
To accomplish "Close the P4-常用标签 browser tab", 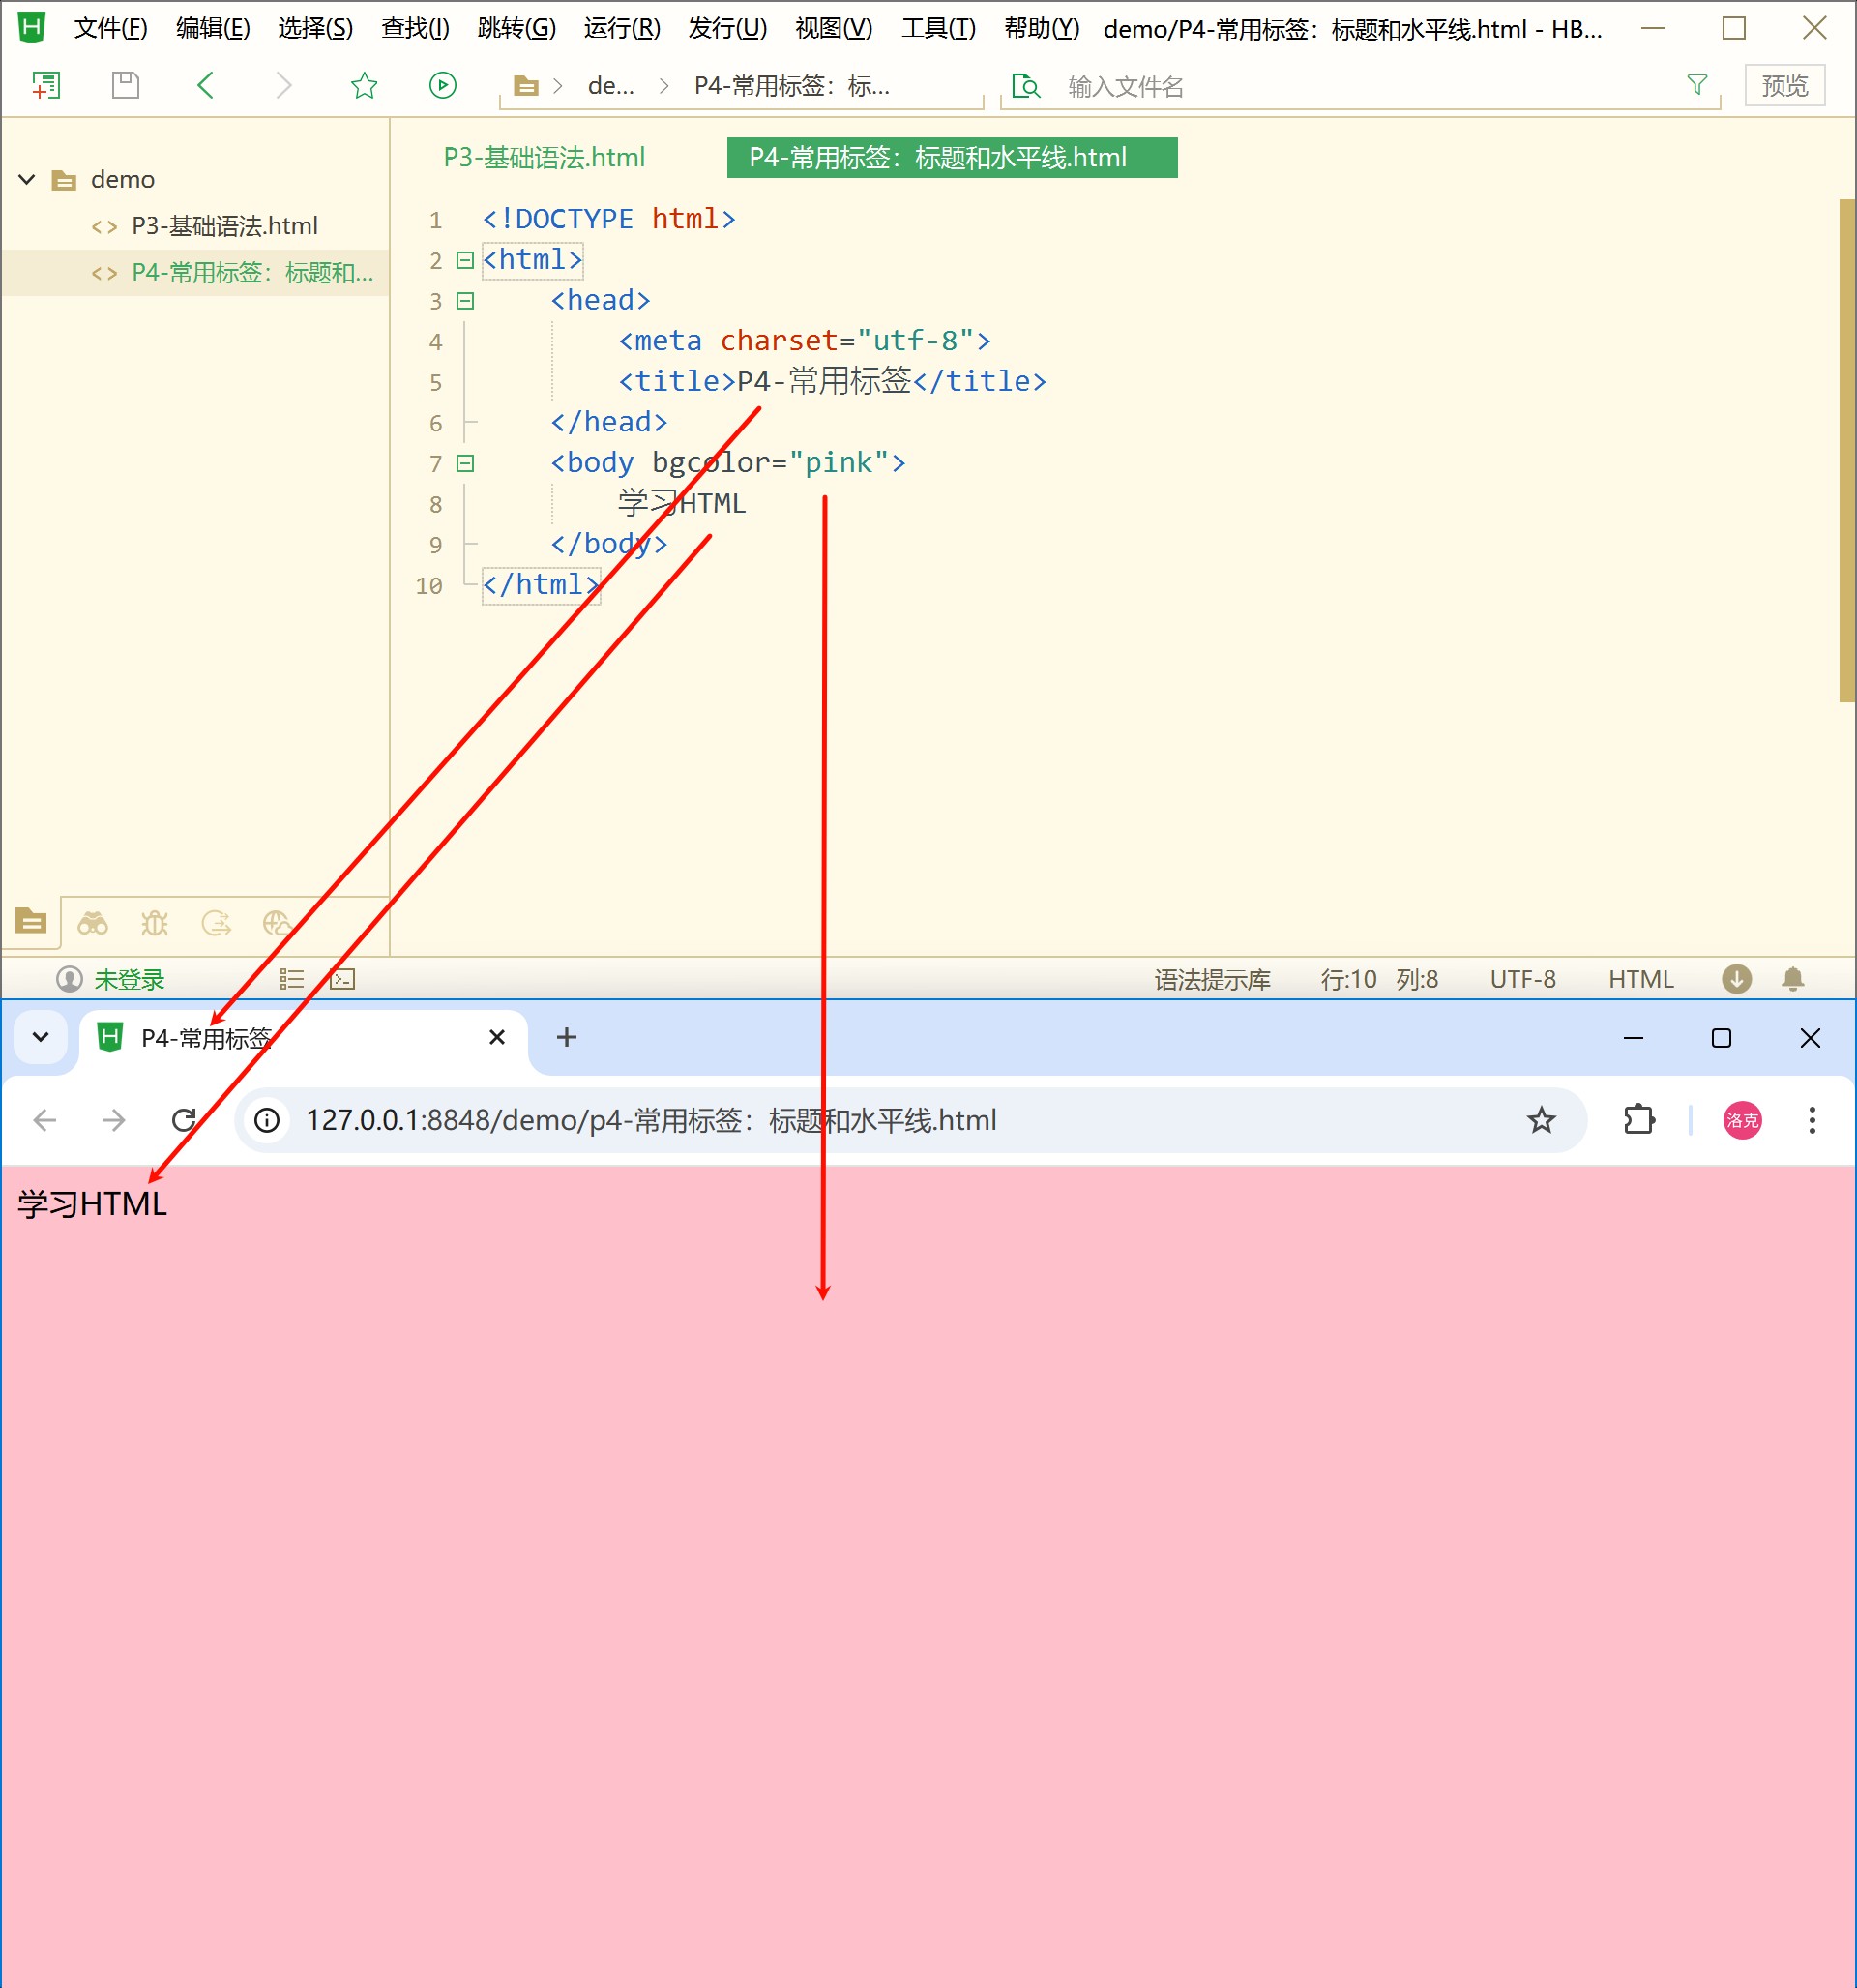I will click(x=497, y=1037).
